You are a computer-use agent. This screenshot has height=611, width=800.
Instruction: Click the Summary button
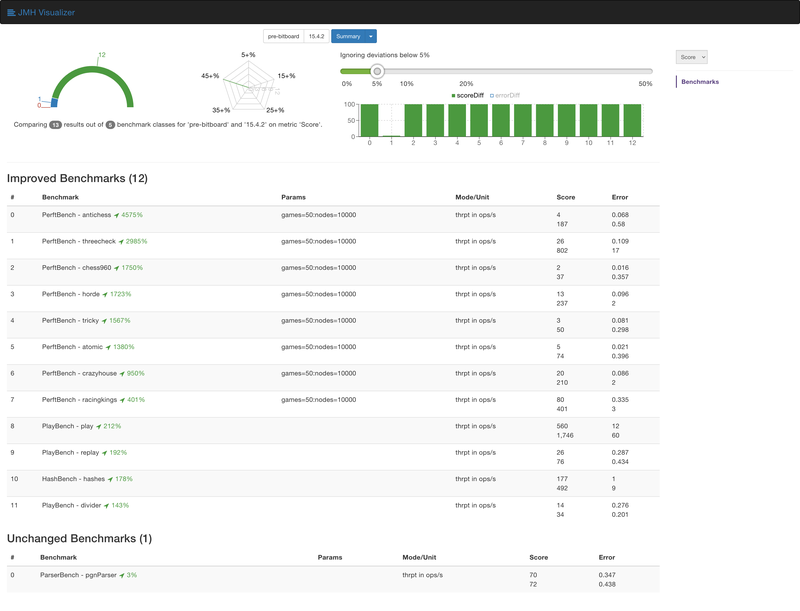click(x=348, y=36)
